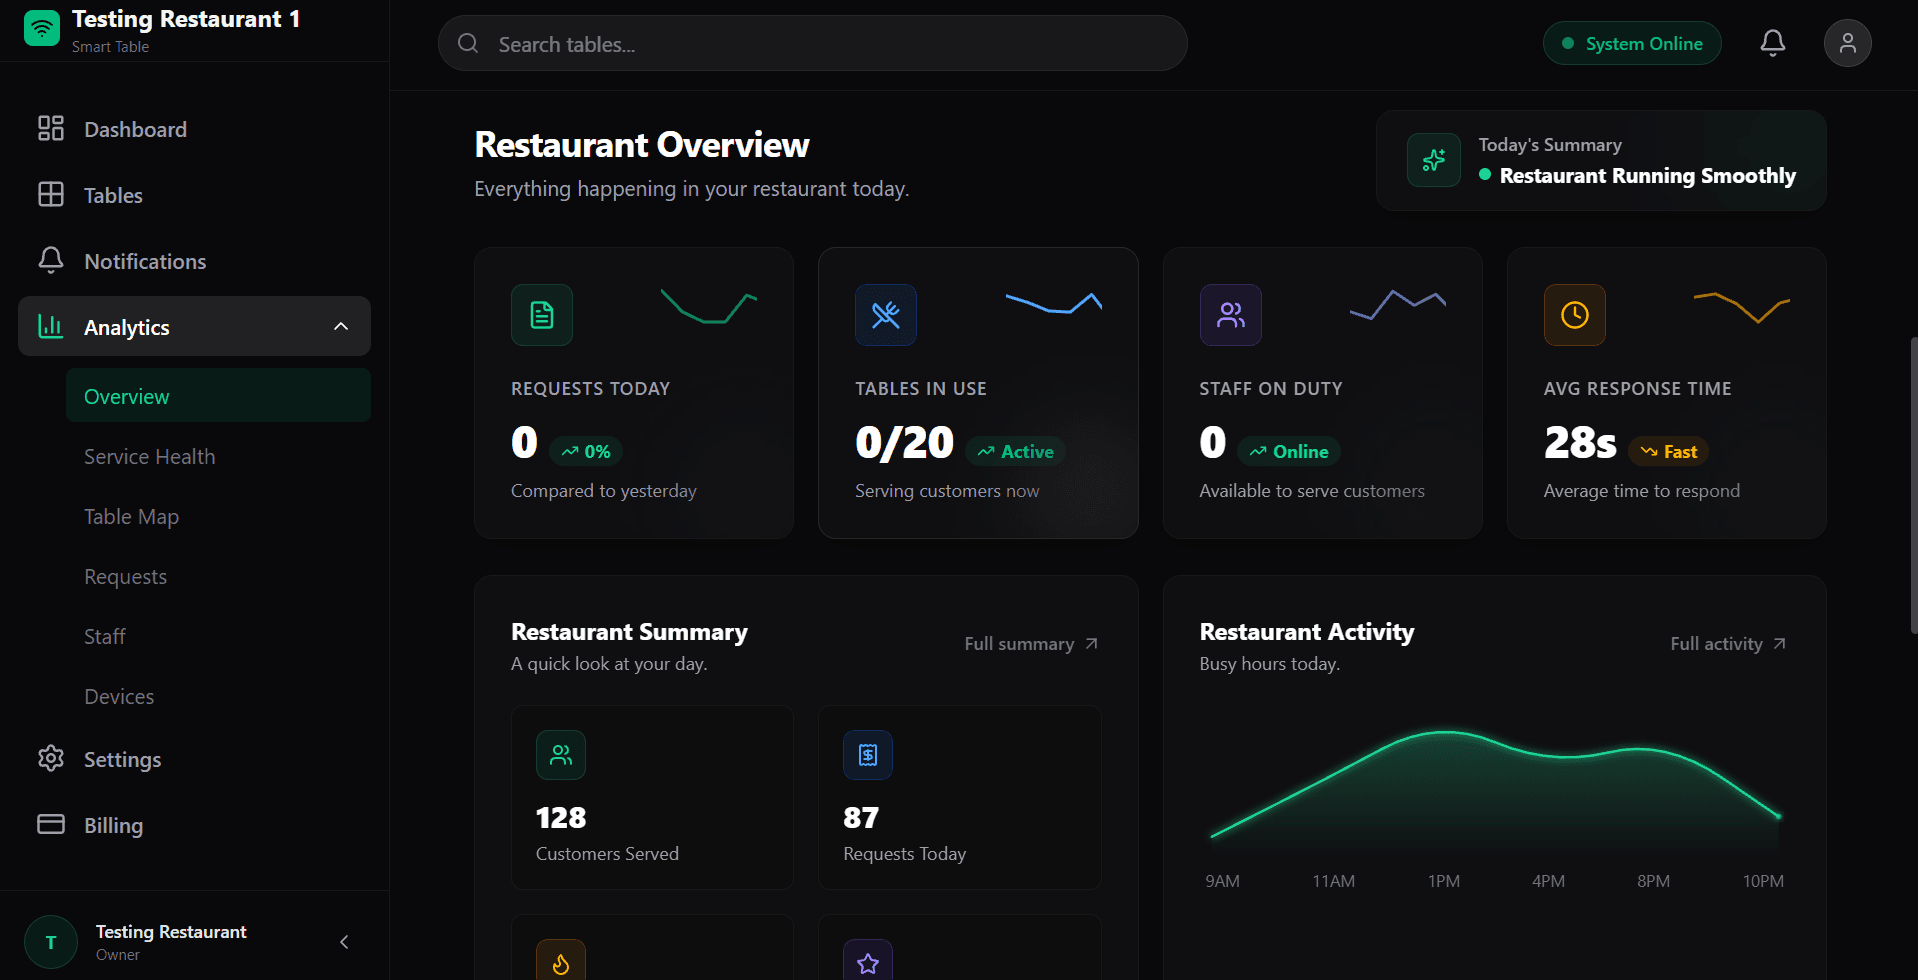
Task: Click the Tables grid icon
Action: coord(51,195)
